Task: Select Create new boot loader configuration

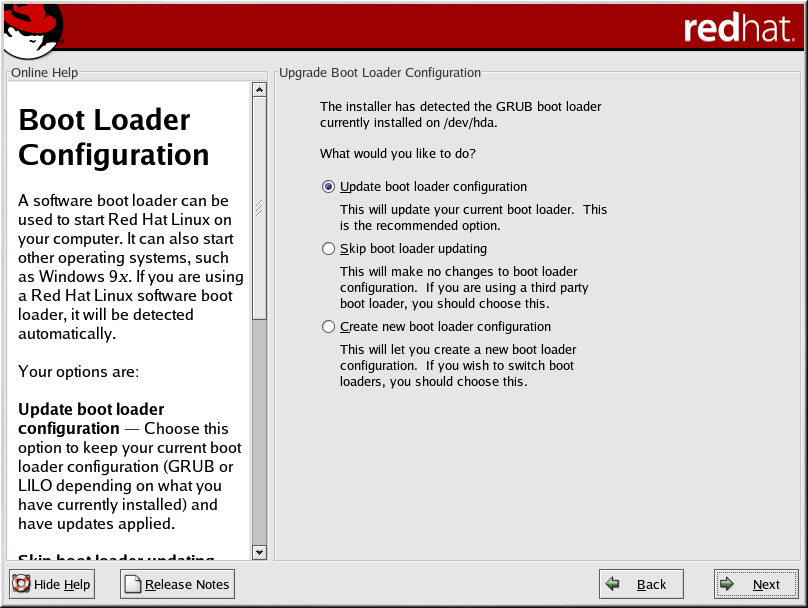Action: click(329, 327)
